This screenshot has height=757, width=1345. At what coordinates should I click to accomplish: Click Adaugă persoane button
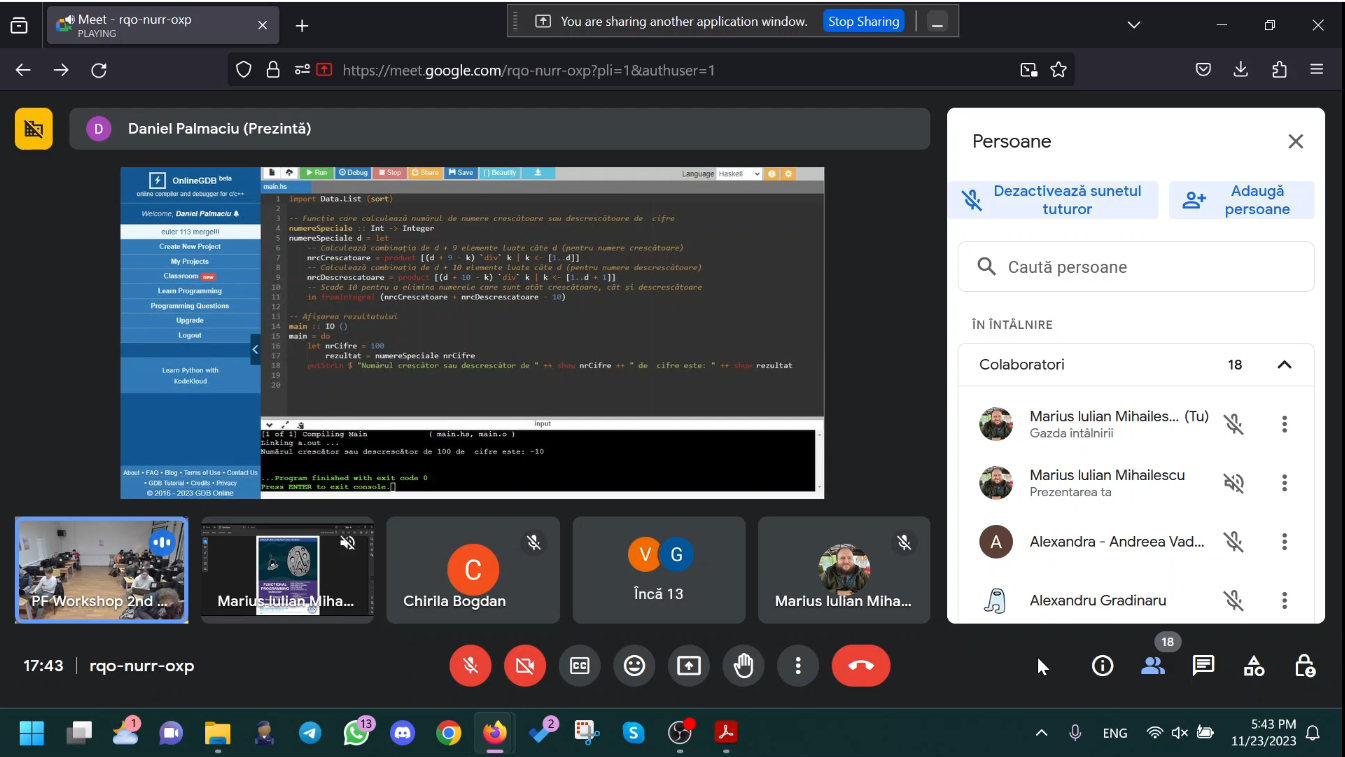tap(1241, 200)
